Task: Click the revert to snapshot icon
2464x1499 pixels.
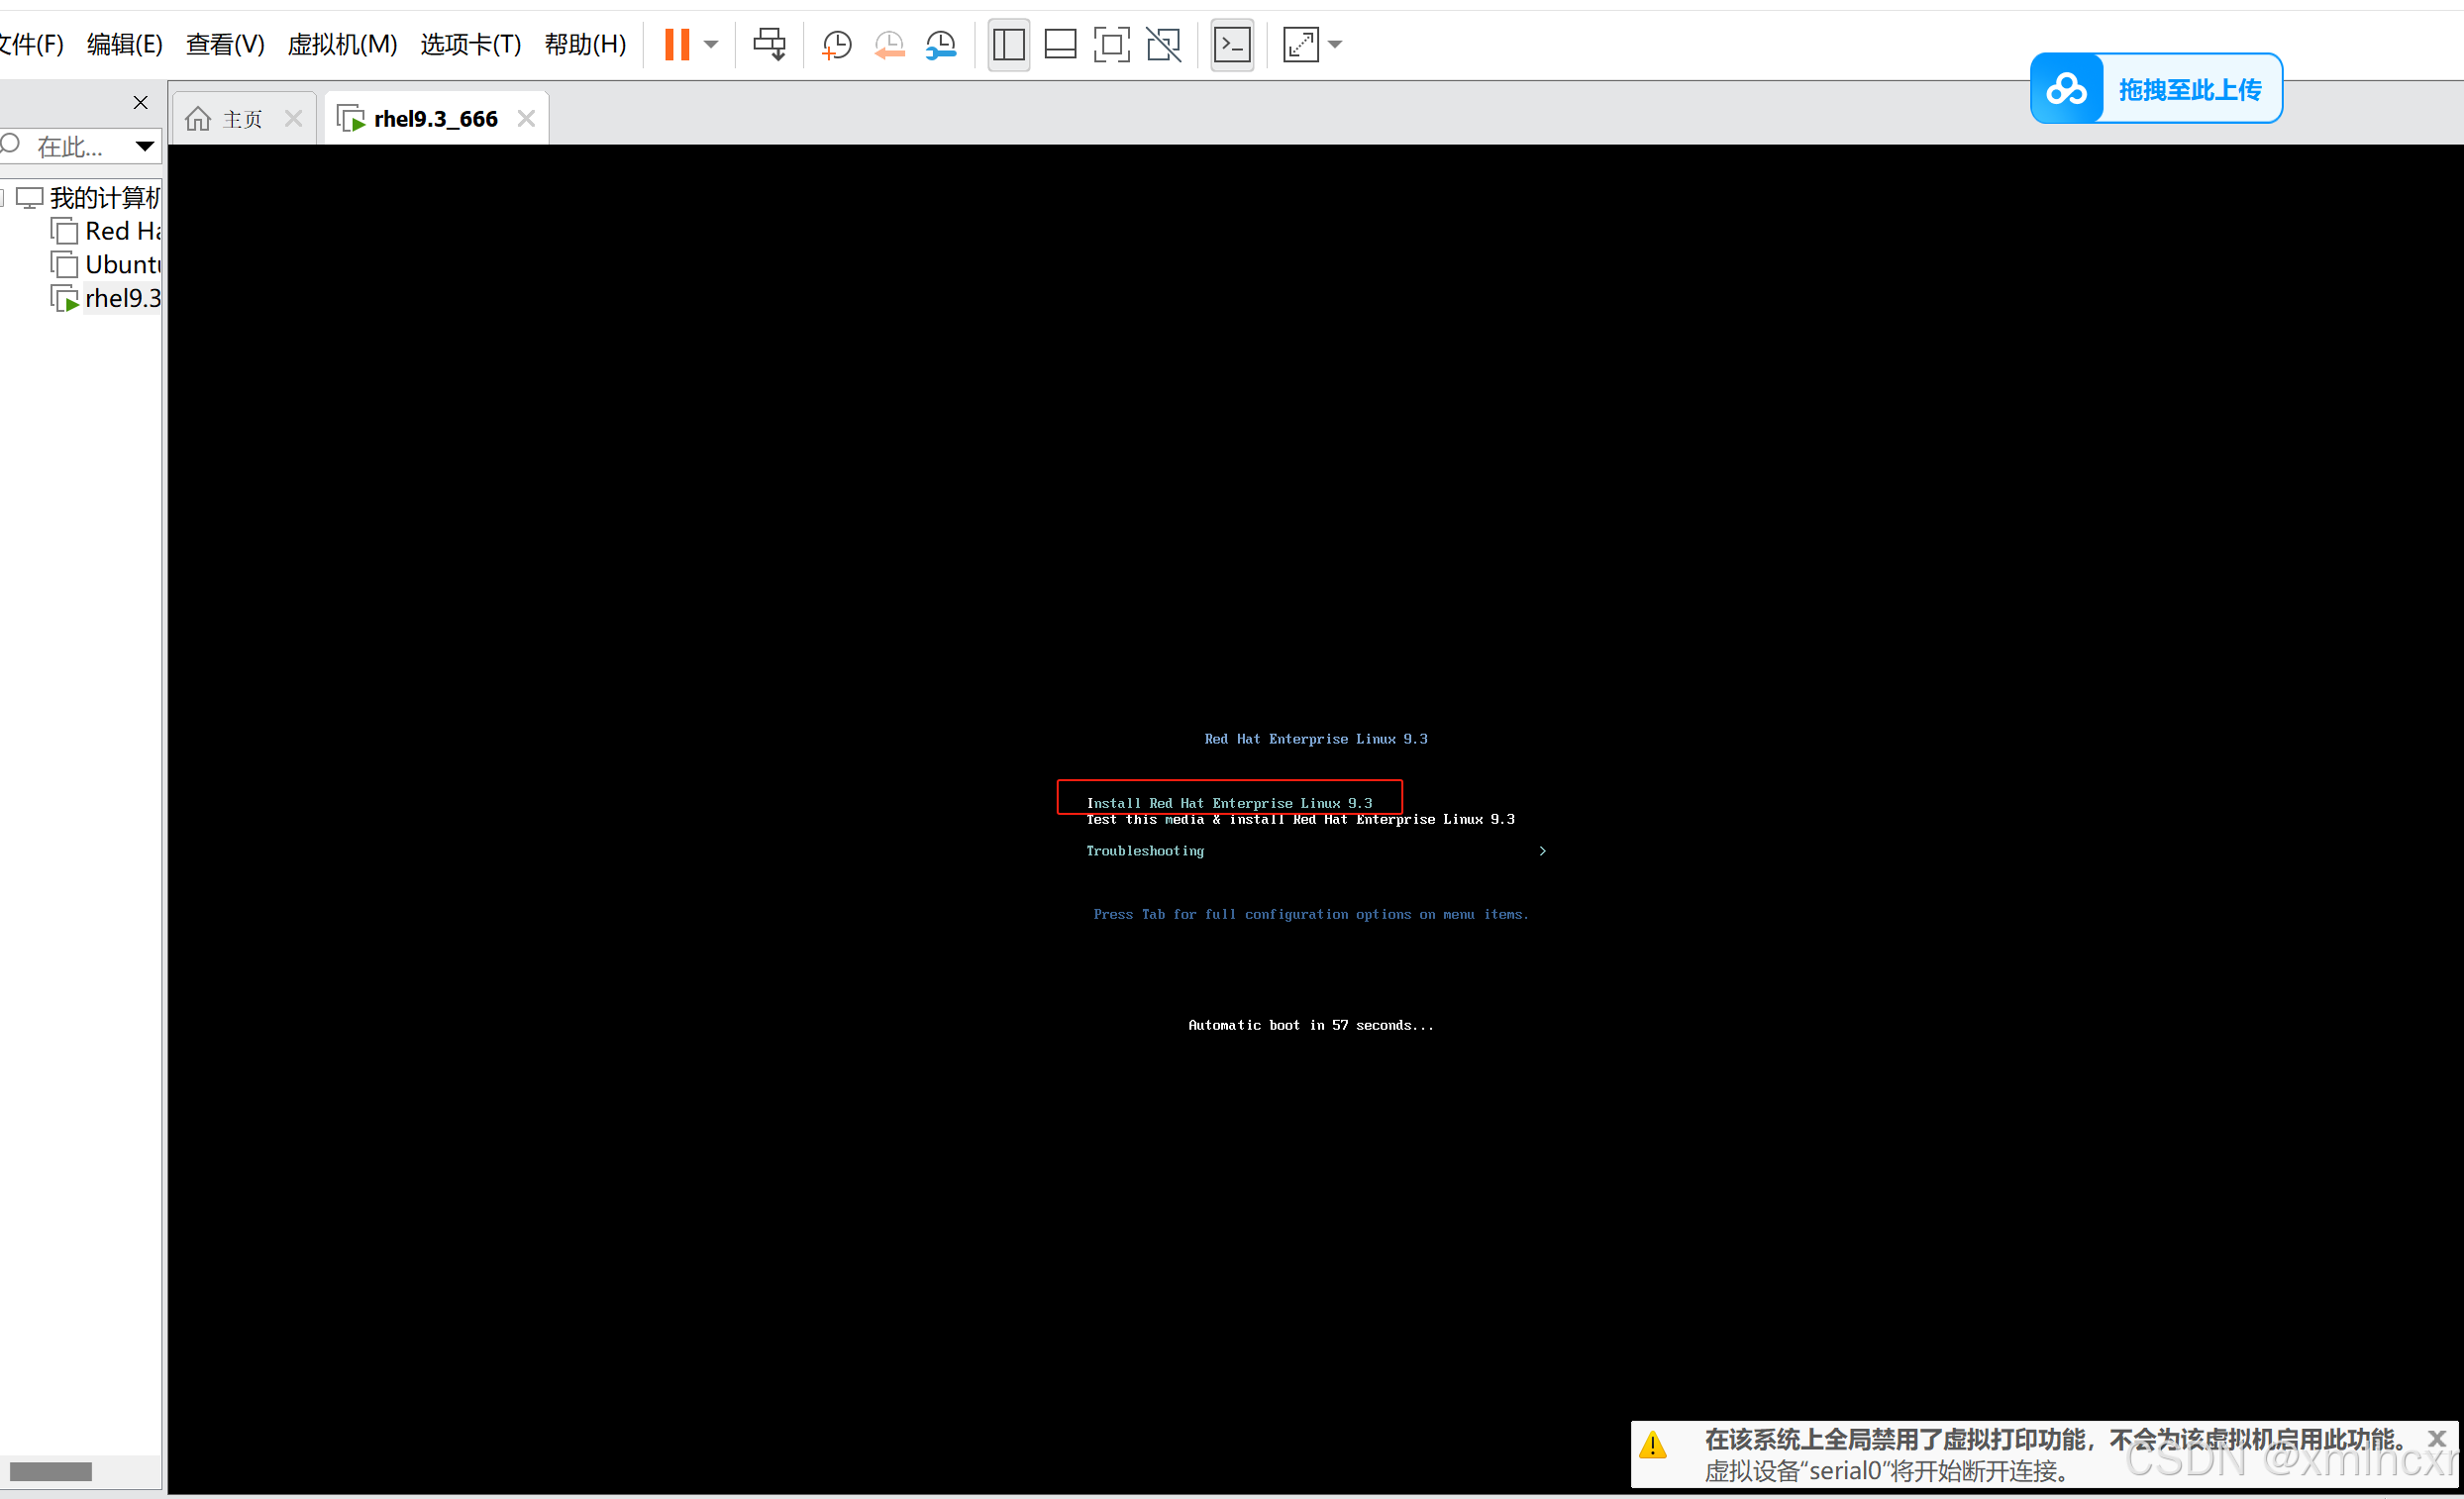Action: [x=888, y=44]
